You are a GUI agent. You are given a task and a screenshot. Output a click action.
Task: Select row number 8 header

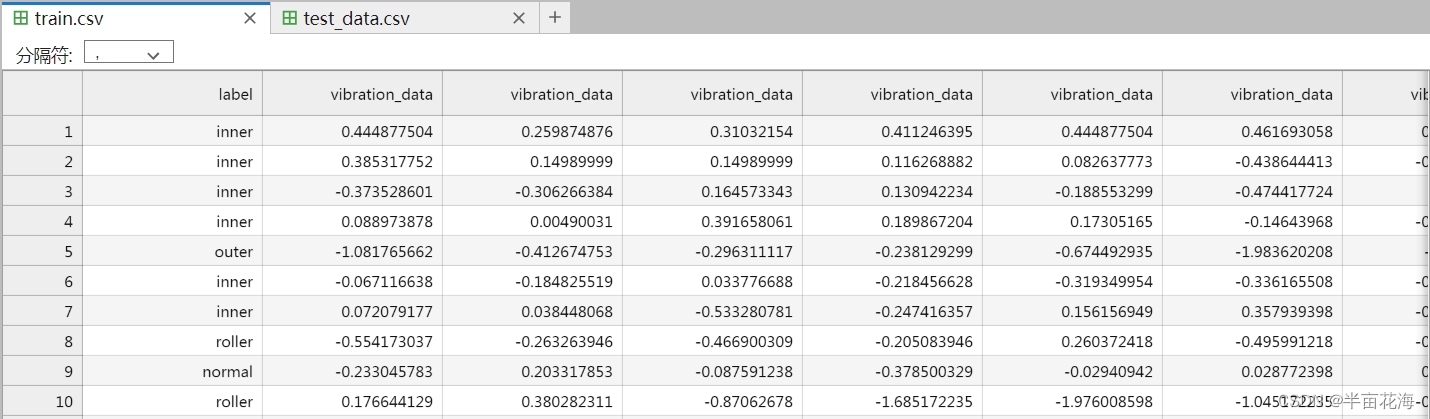coord(42,341)
